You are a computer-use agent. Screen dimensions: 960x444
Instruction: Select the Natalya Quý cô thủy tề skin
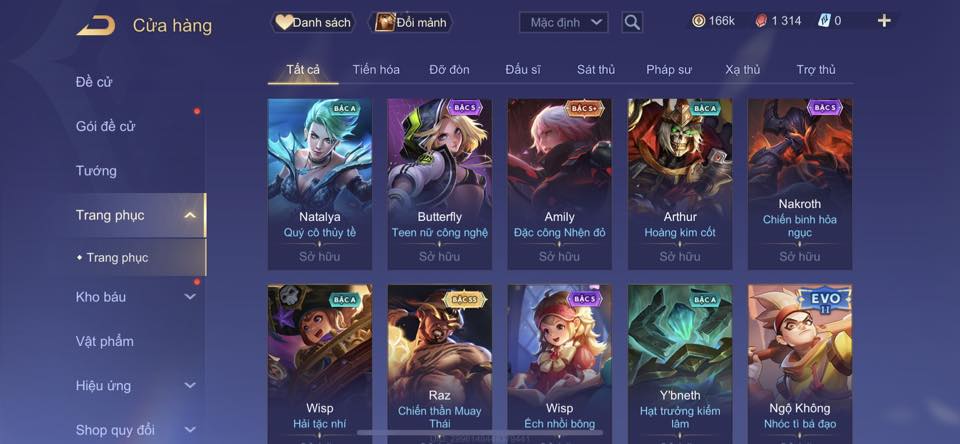point(320,184)
